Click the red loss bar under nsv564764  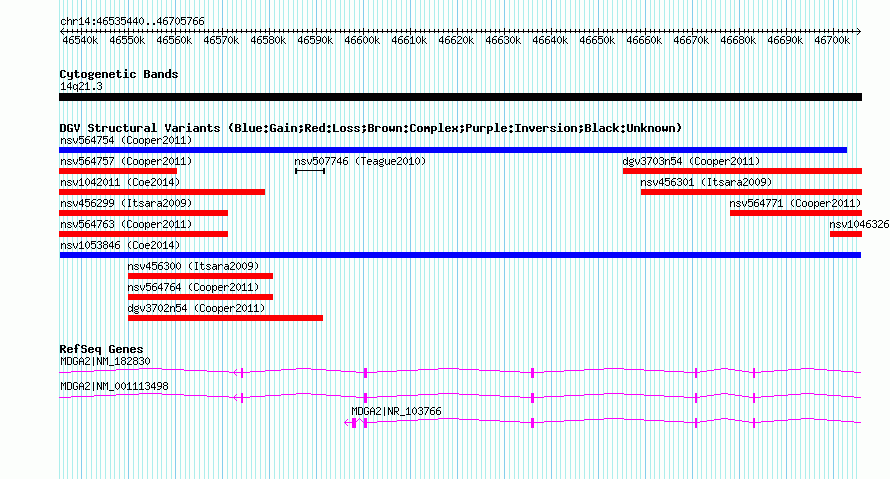[200, 297]
